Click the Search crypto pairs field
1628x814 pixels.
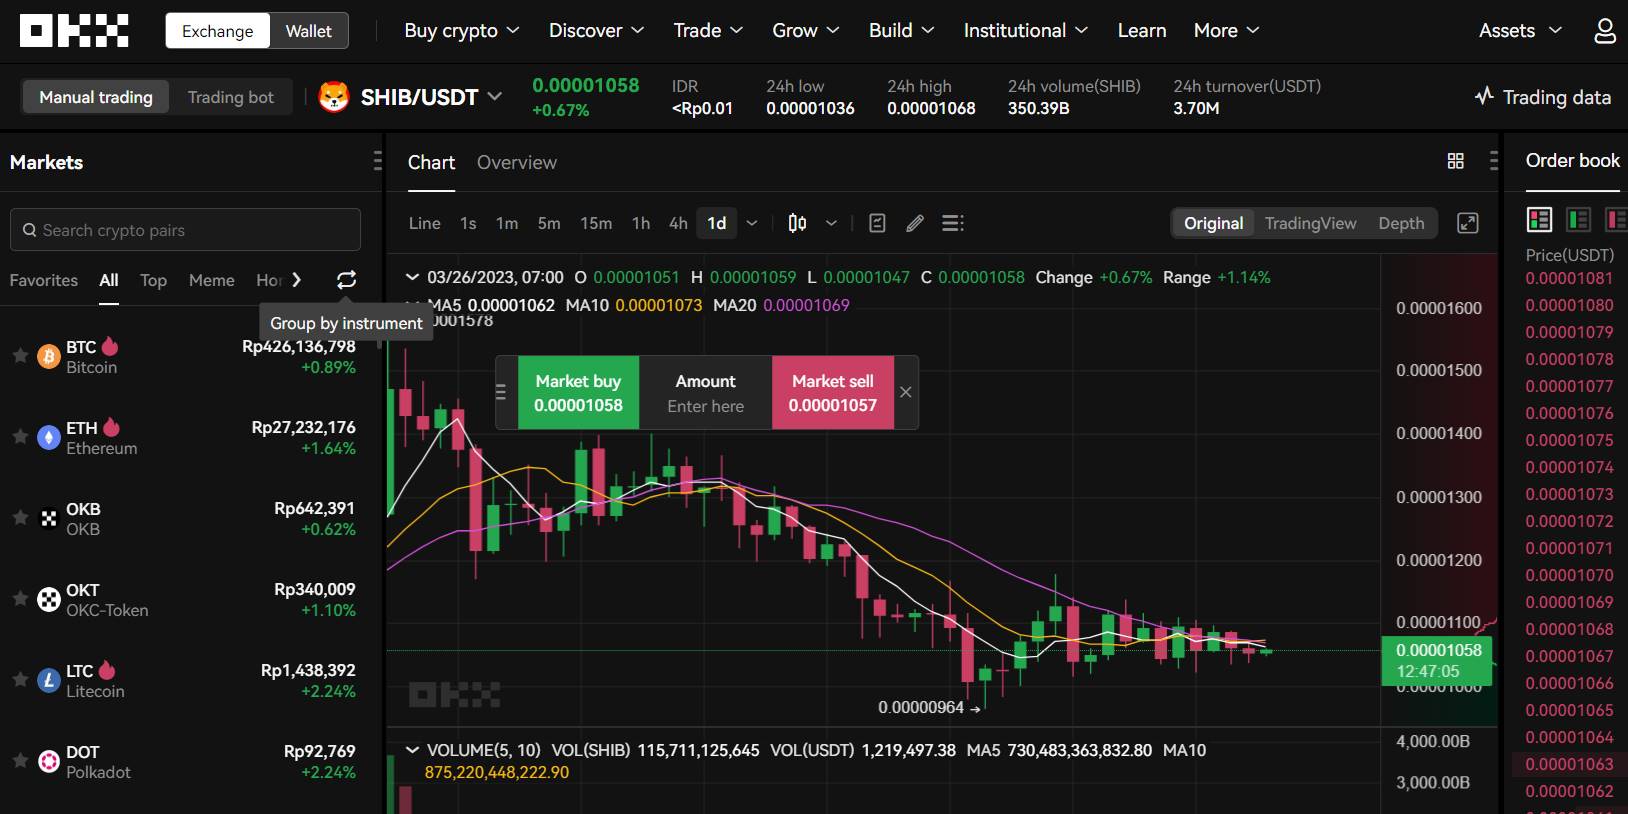[x=185, y=230]
